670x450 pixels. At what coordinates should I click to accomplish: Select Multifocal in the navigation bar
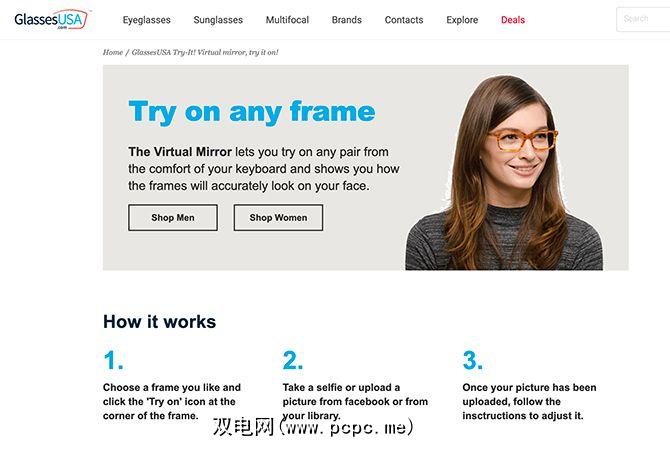(x=287, y=20)
